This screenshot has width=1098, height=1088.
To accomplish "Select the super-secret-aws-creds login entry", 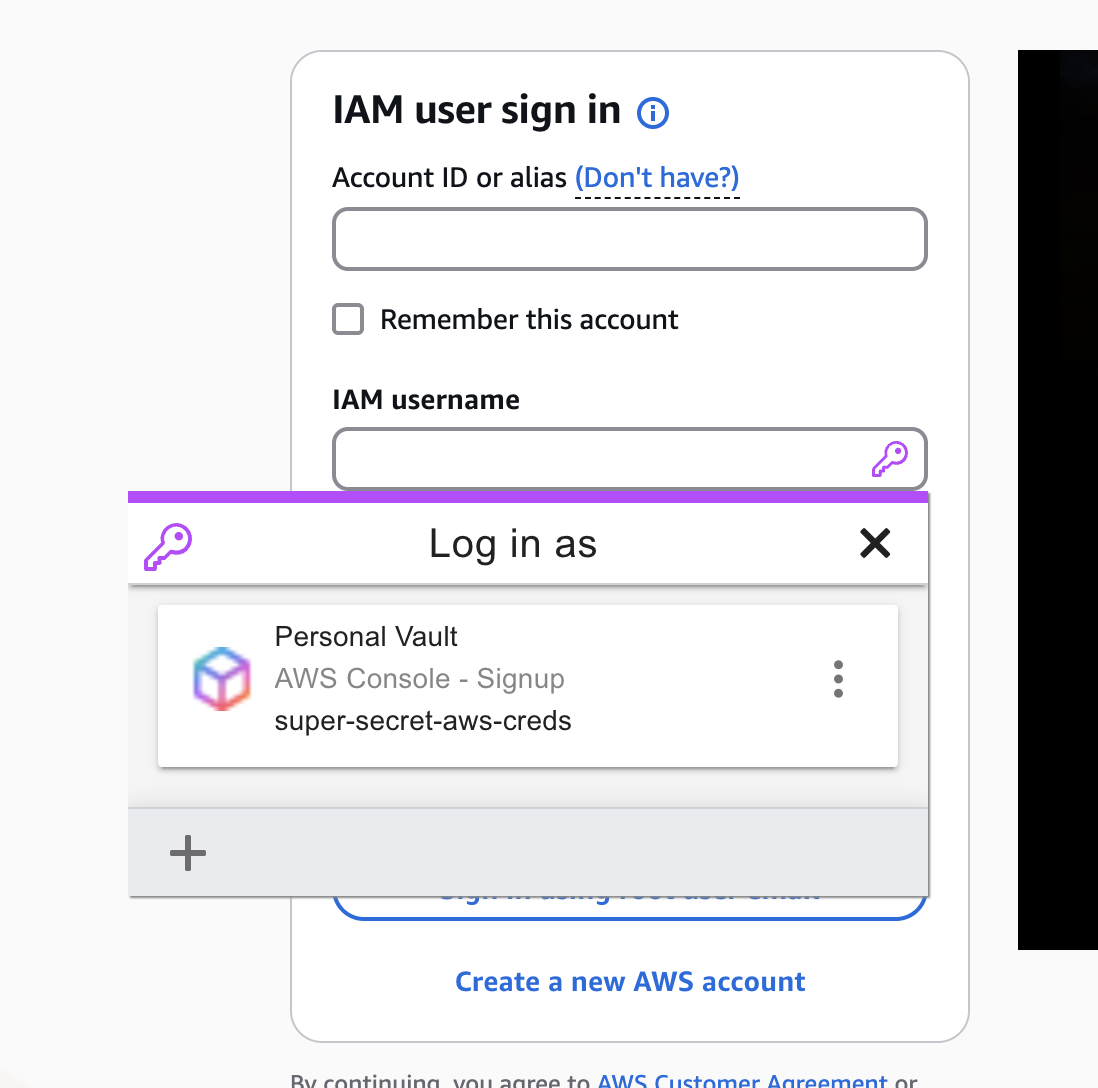I will 528,686.
